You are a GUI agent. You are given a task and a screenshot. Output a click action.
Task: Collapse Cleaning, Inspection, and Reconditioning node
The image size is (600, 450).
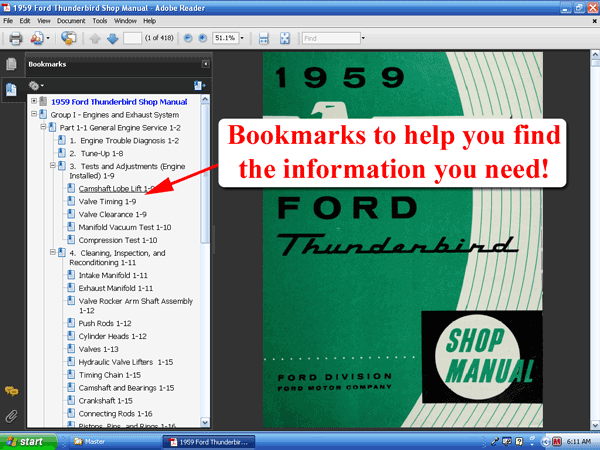[x=53, y=252]
